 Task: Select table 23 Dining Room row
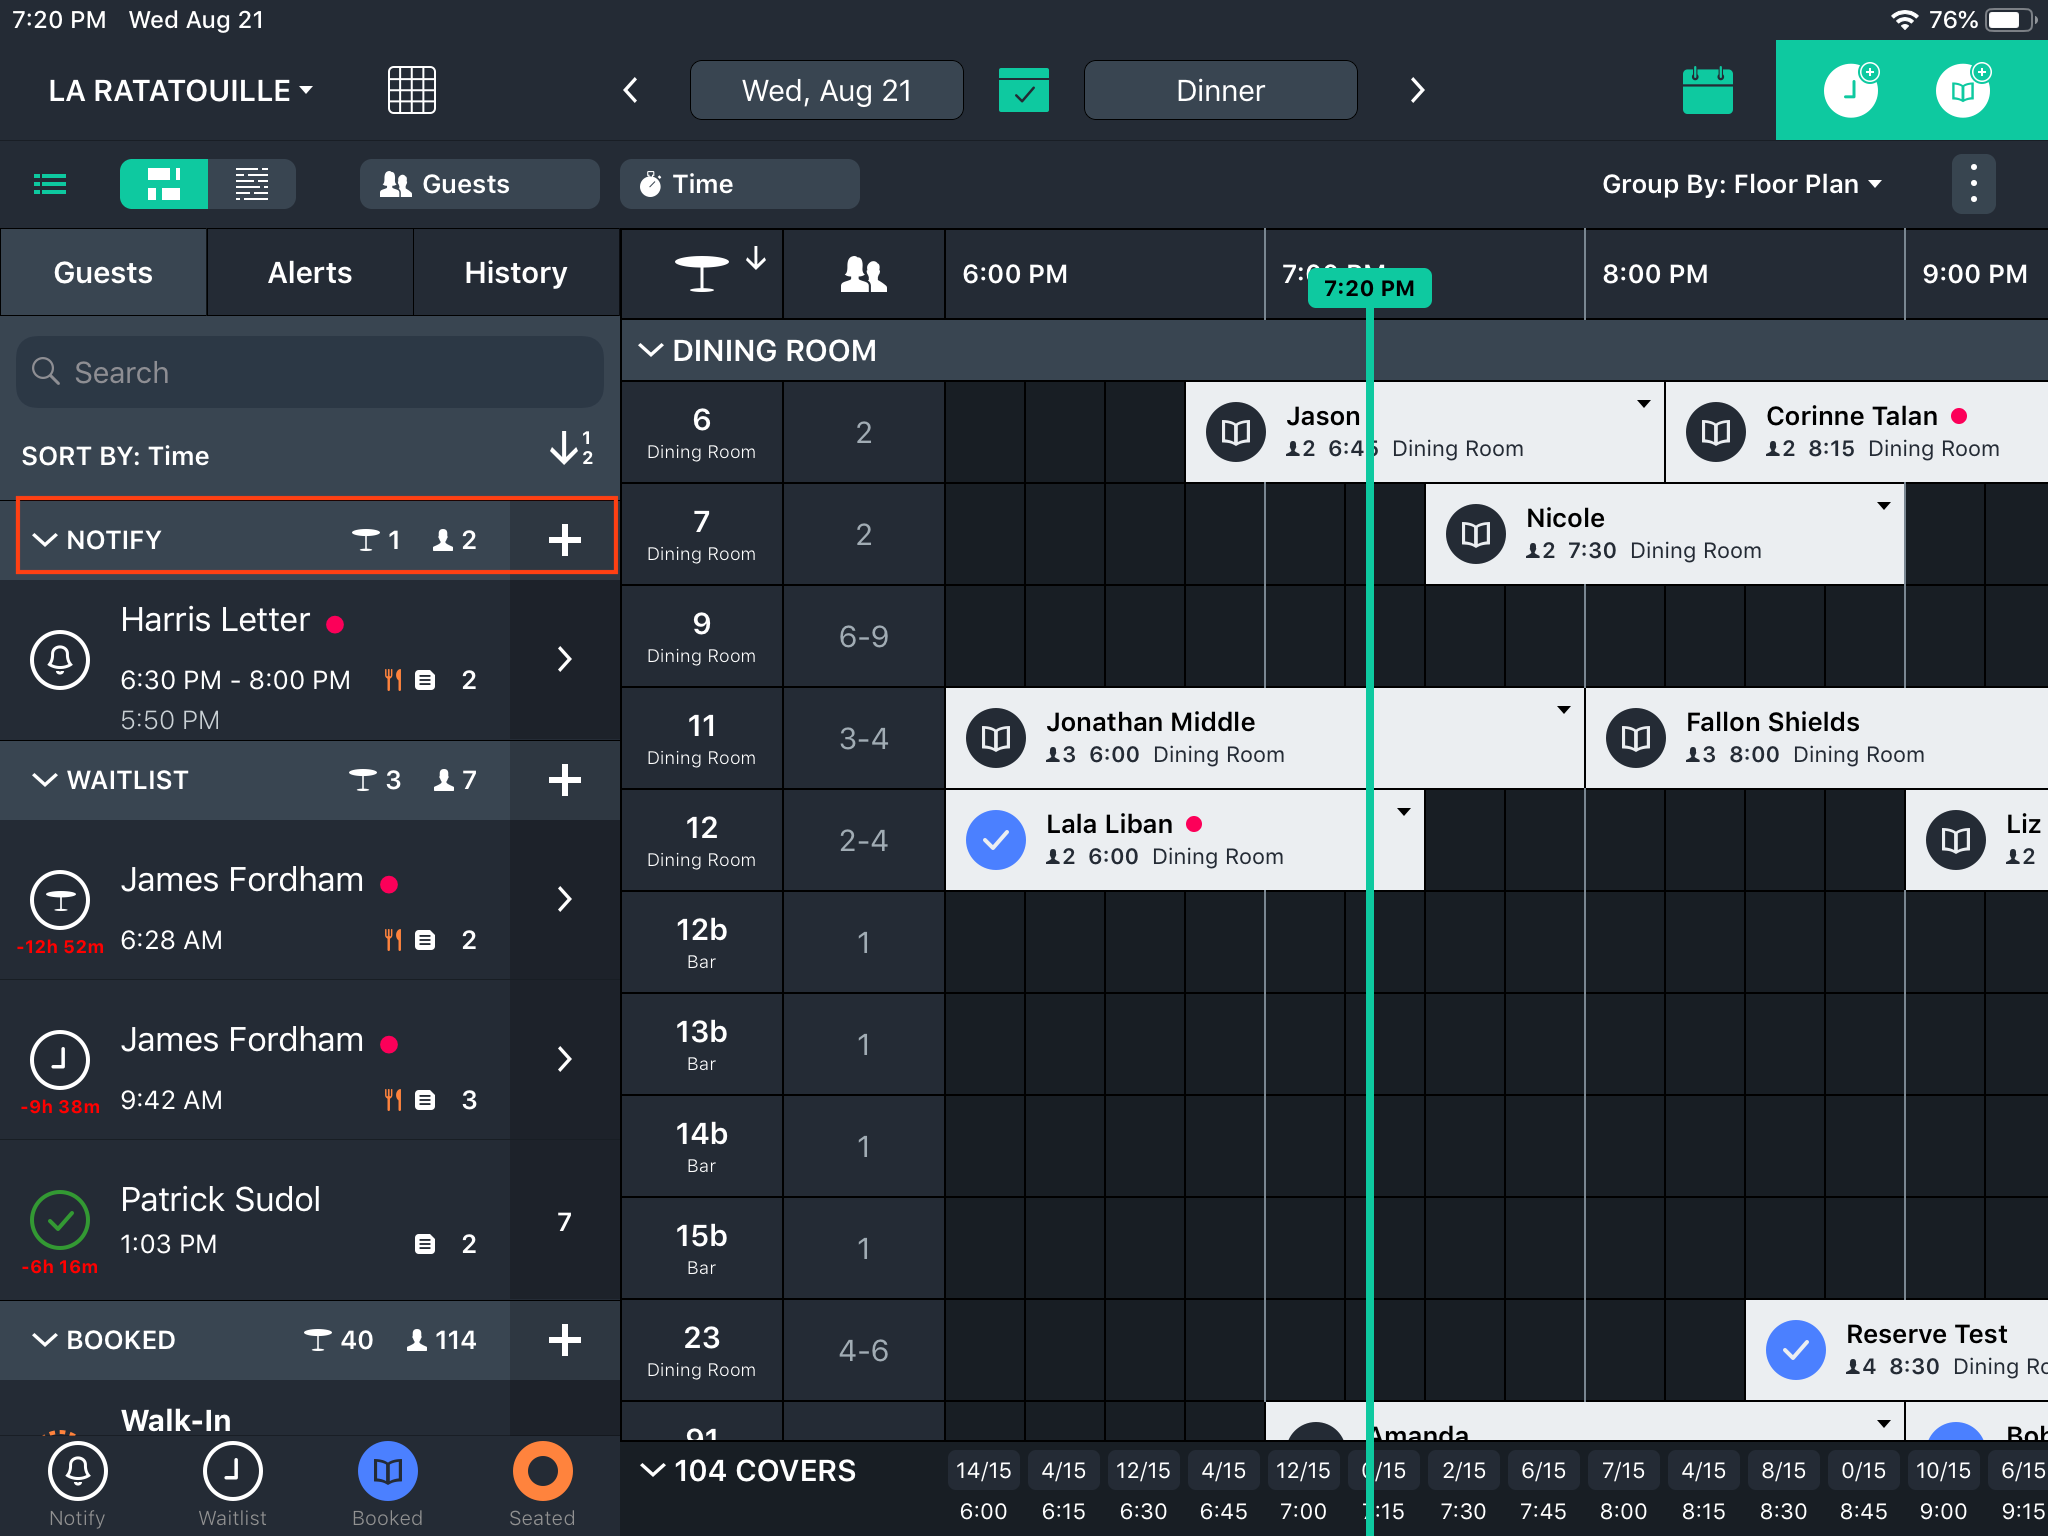[702, 1350]
